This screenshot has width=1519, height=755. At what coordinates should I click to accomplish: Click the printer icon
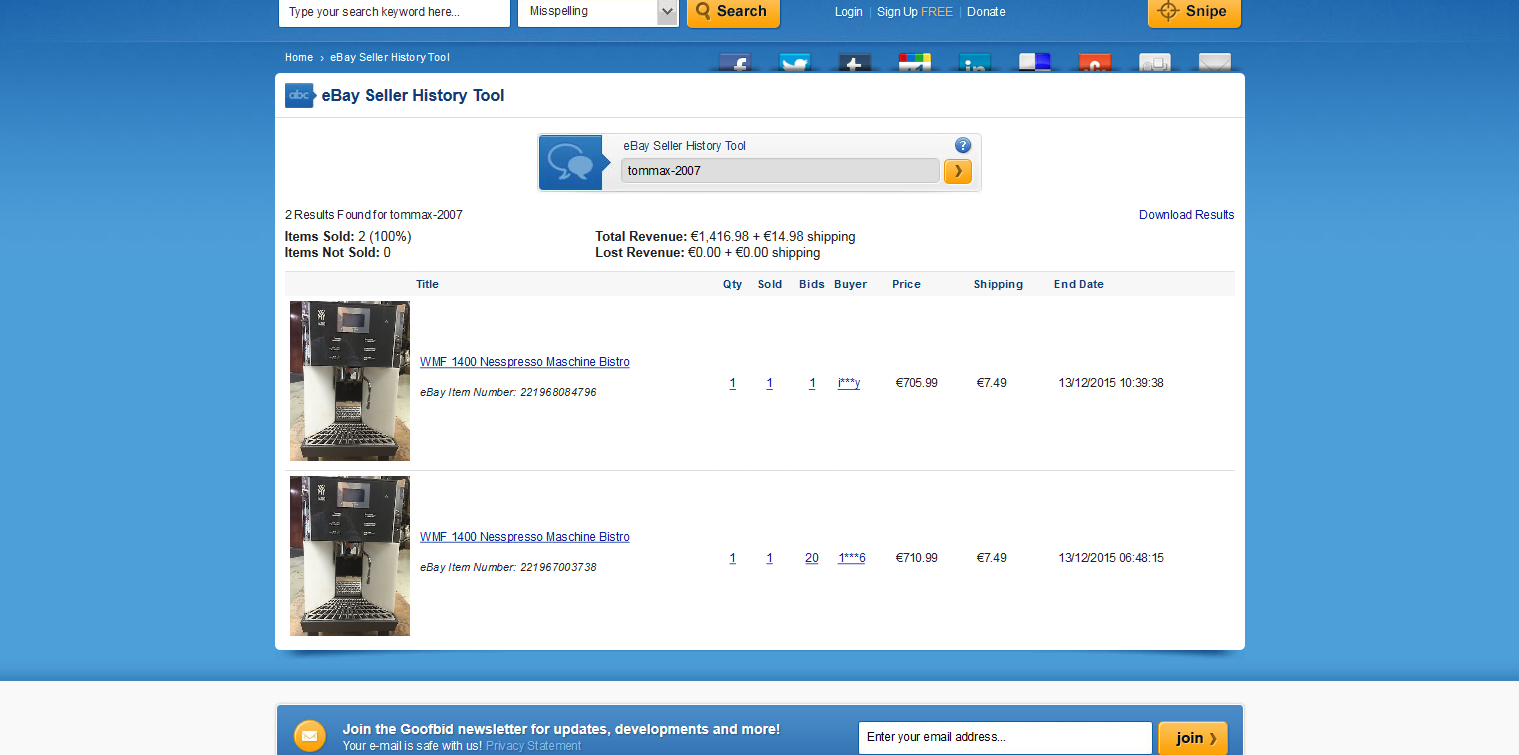tap(1155, 63)
